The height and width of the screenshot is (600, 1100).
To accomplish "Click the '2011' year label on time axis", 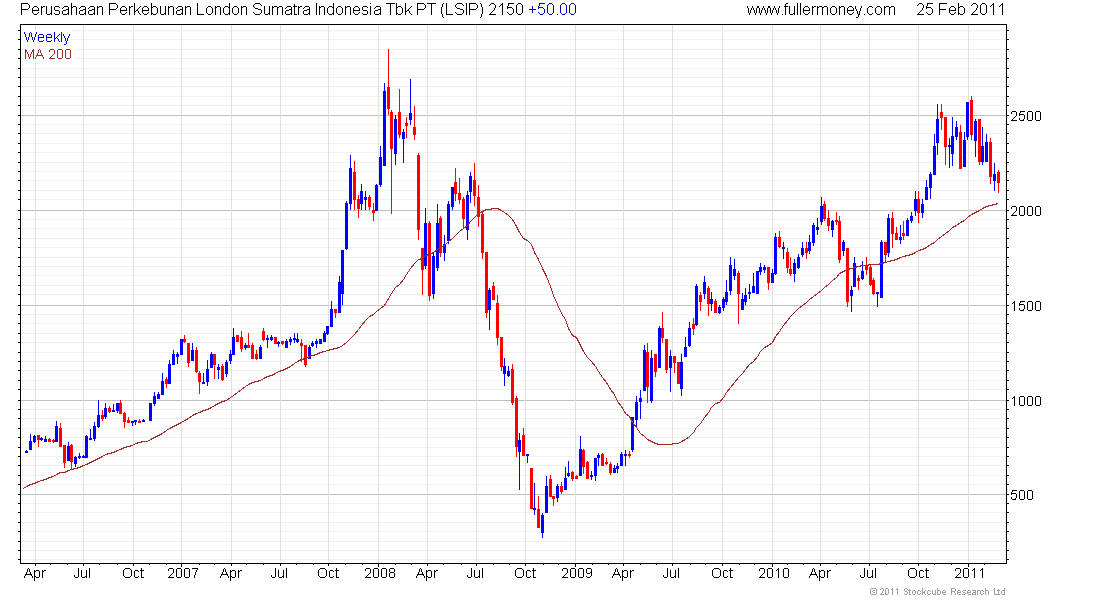I will [970, 573].
